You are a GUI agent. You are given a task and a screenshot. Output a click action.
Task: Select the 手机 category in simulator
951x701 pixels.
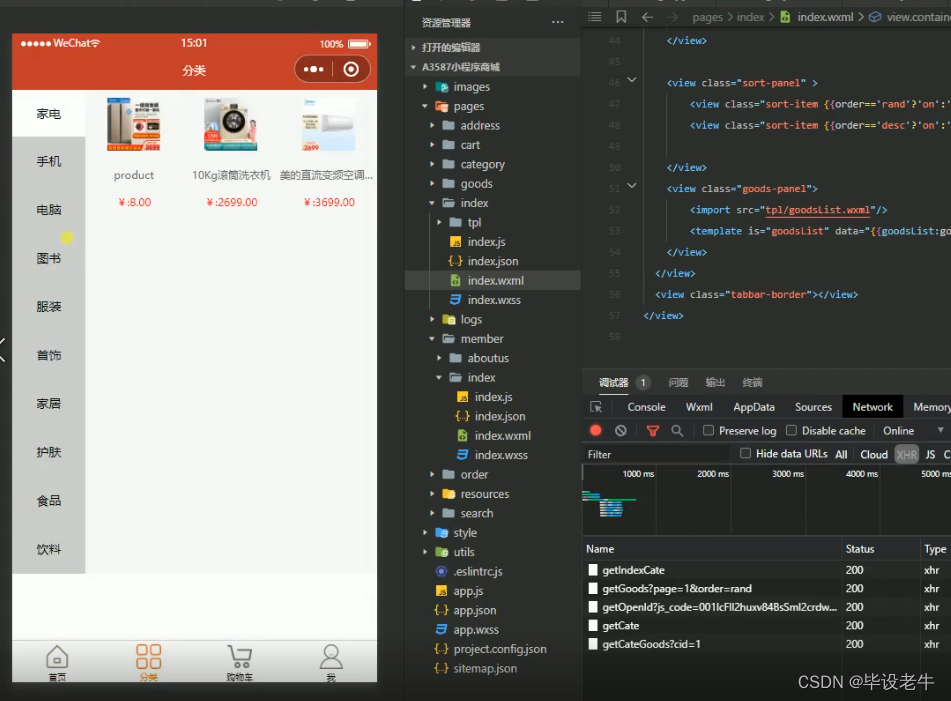pyautogui.click(x=49, y=161)
